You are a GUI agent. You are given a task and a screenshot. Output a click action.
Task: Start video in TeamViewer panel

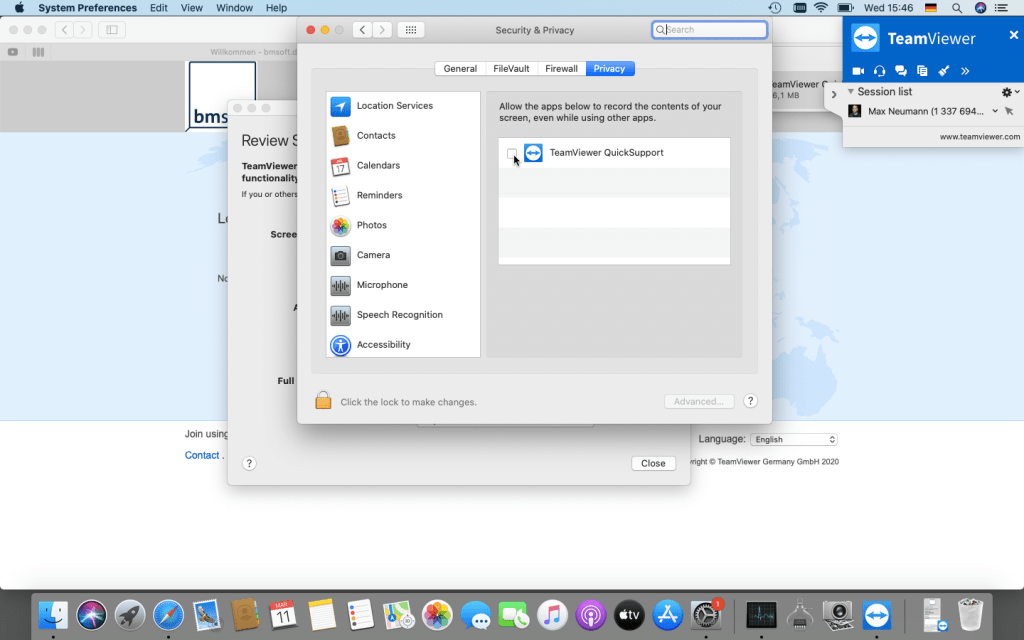coord(858,71)
